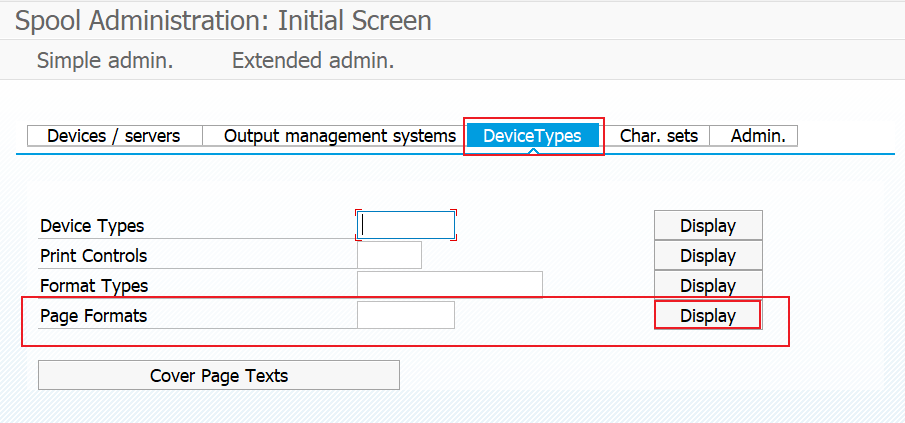The width and height of the screenshot is (905, 423).
Task: Open Simple admin. toolbar option
Action: 105,60
